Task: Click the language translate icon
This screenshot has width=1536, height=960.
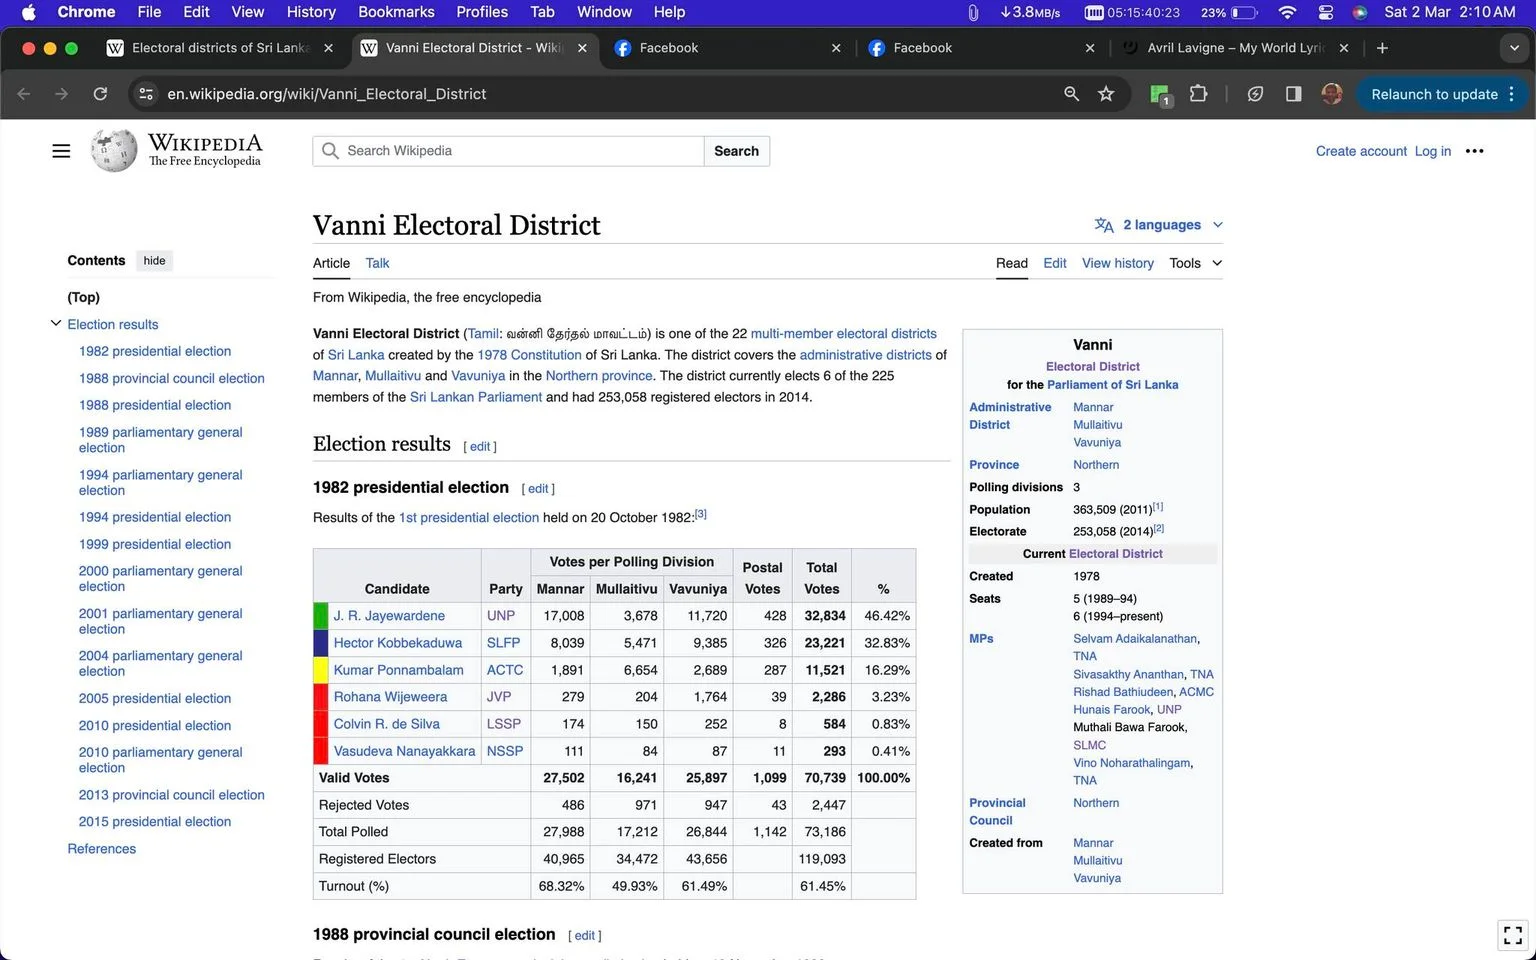Action: [x=1104, y=225]
